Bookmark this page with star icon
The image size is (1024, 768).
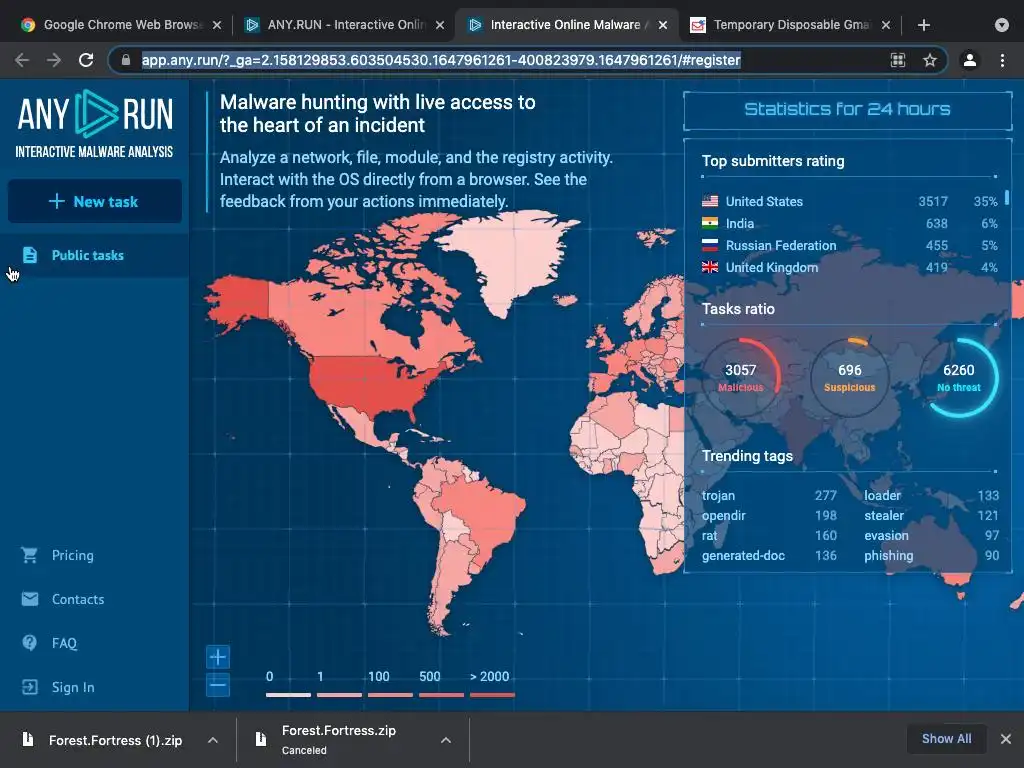[x=930, y=60]
